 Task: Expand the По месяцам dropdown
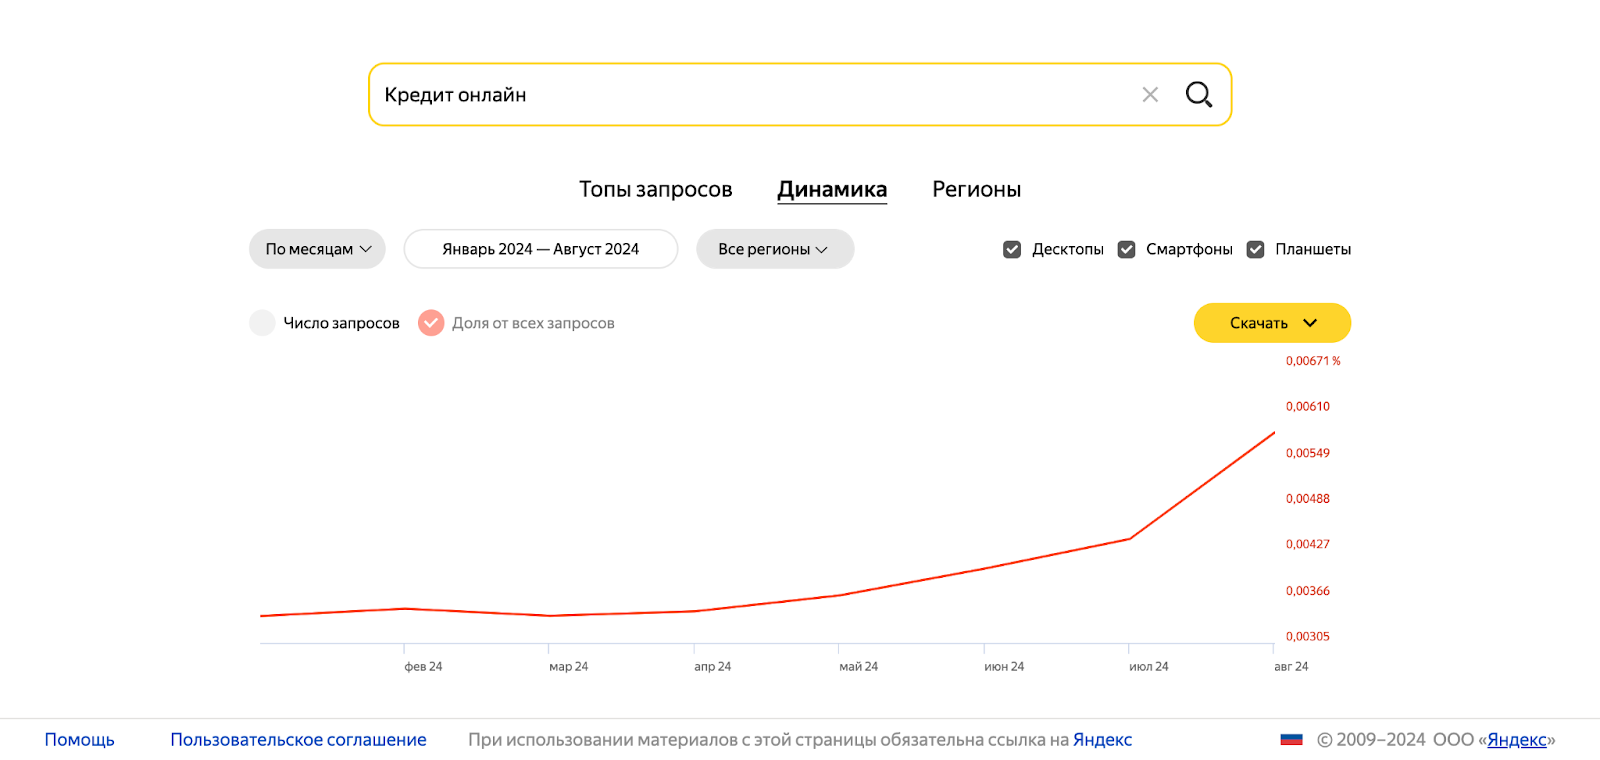click(317, 249)
